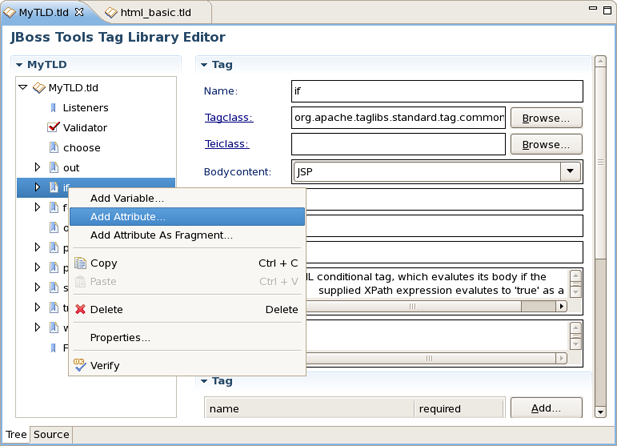
Task: Click the choose tag icon
Action: tap(54, 147)
